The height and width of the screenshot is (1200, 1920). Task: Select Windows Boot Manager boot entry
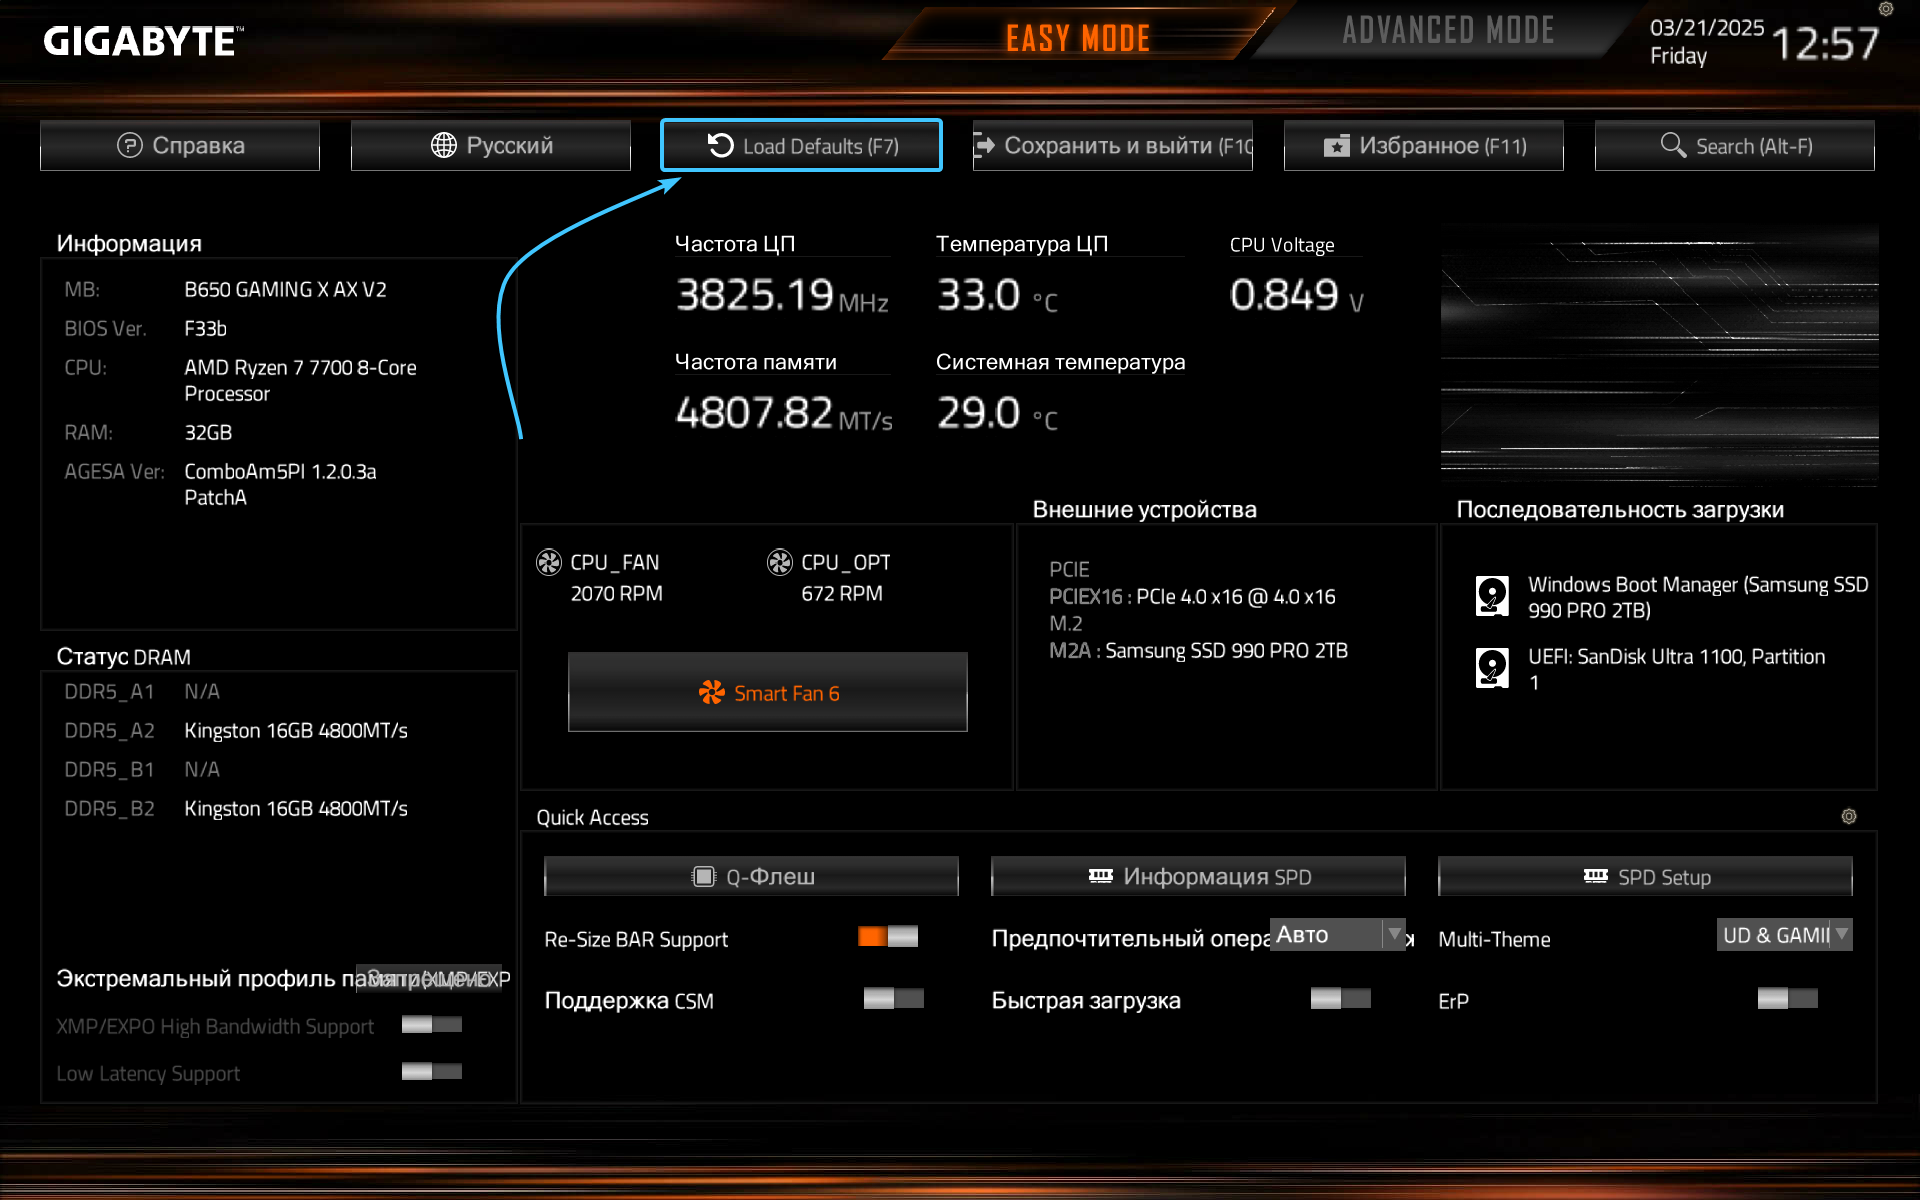1672,597
